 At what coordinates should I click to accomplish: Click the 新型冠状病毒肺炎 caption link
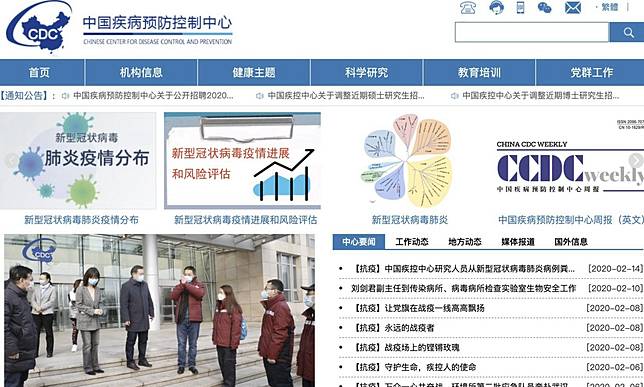(409, 220)
